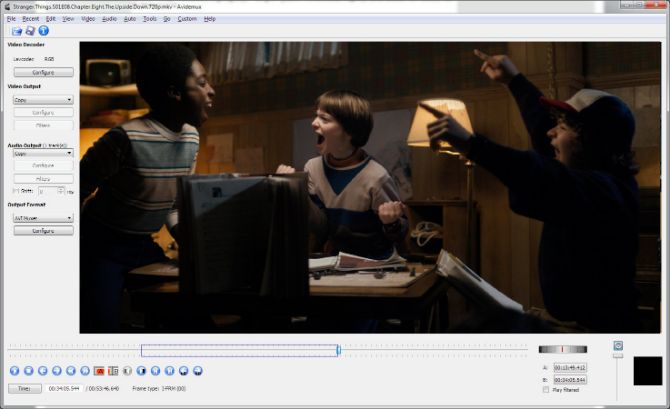Screen dimensions: 670x409
Task: Open a video file via toolbar icon
Action: pyautogui.click(x=17, y=31)
